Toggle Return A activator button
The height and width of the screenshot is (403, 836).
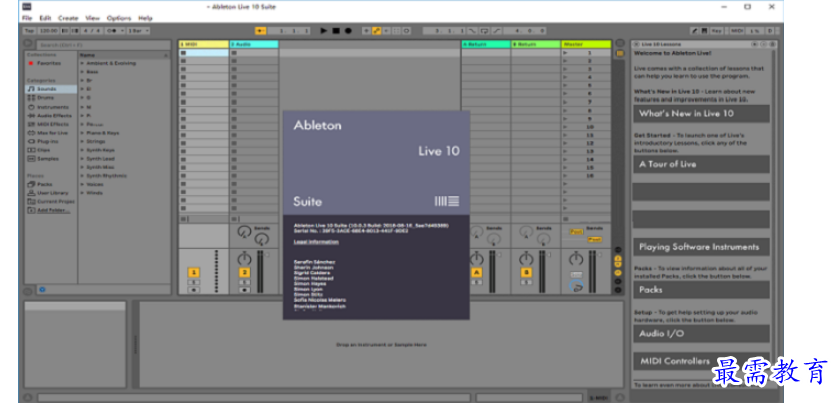click(476, 272)
